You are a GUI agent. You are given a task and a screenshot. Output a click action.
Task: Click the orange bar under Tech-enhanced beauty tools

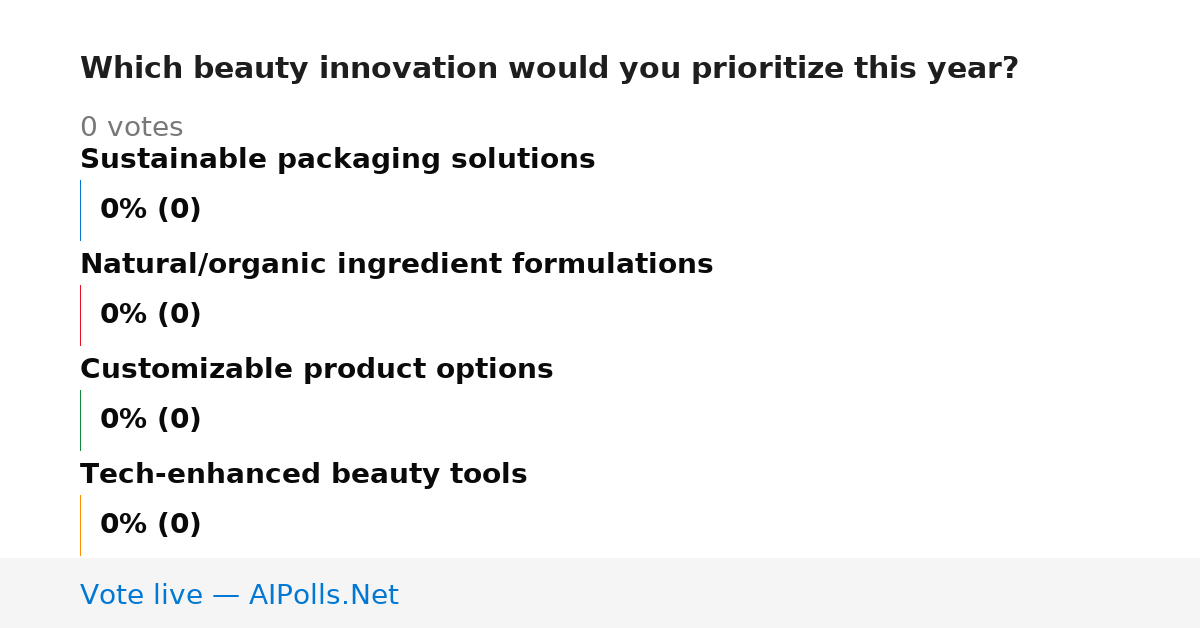point(80,525)
